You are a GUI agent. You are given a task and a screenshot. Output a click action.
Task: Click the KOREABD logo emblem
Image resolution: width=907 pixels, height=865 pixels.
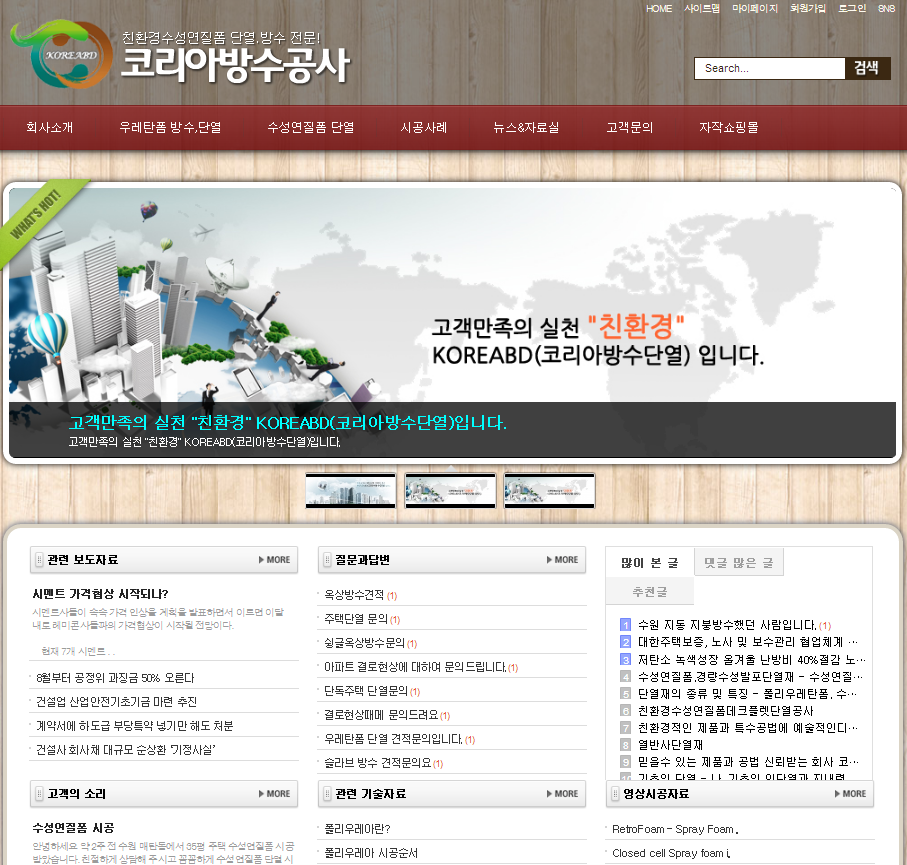(61, 54)
